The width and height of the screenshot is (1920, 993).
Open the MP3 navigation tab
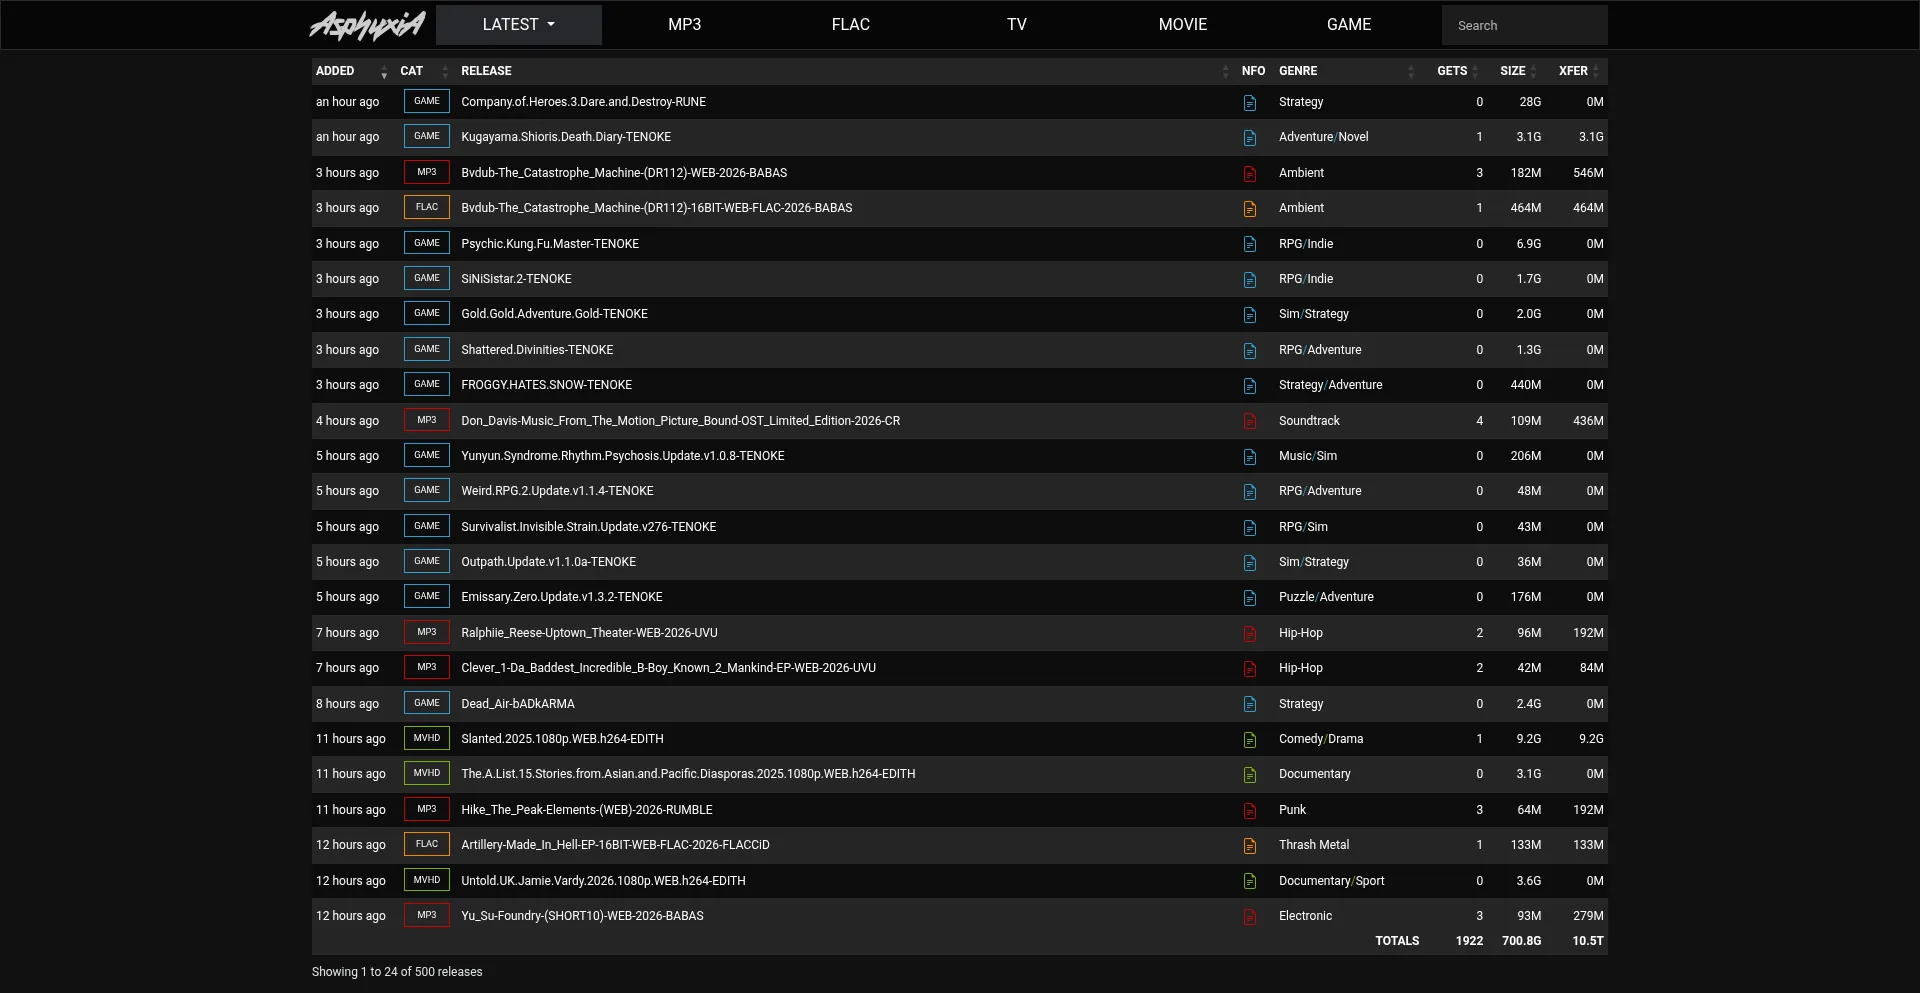pos(685,25)
